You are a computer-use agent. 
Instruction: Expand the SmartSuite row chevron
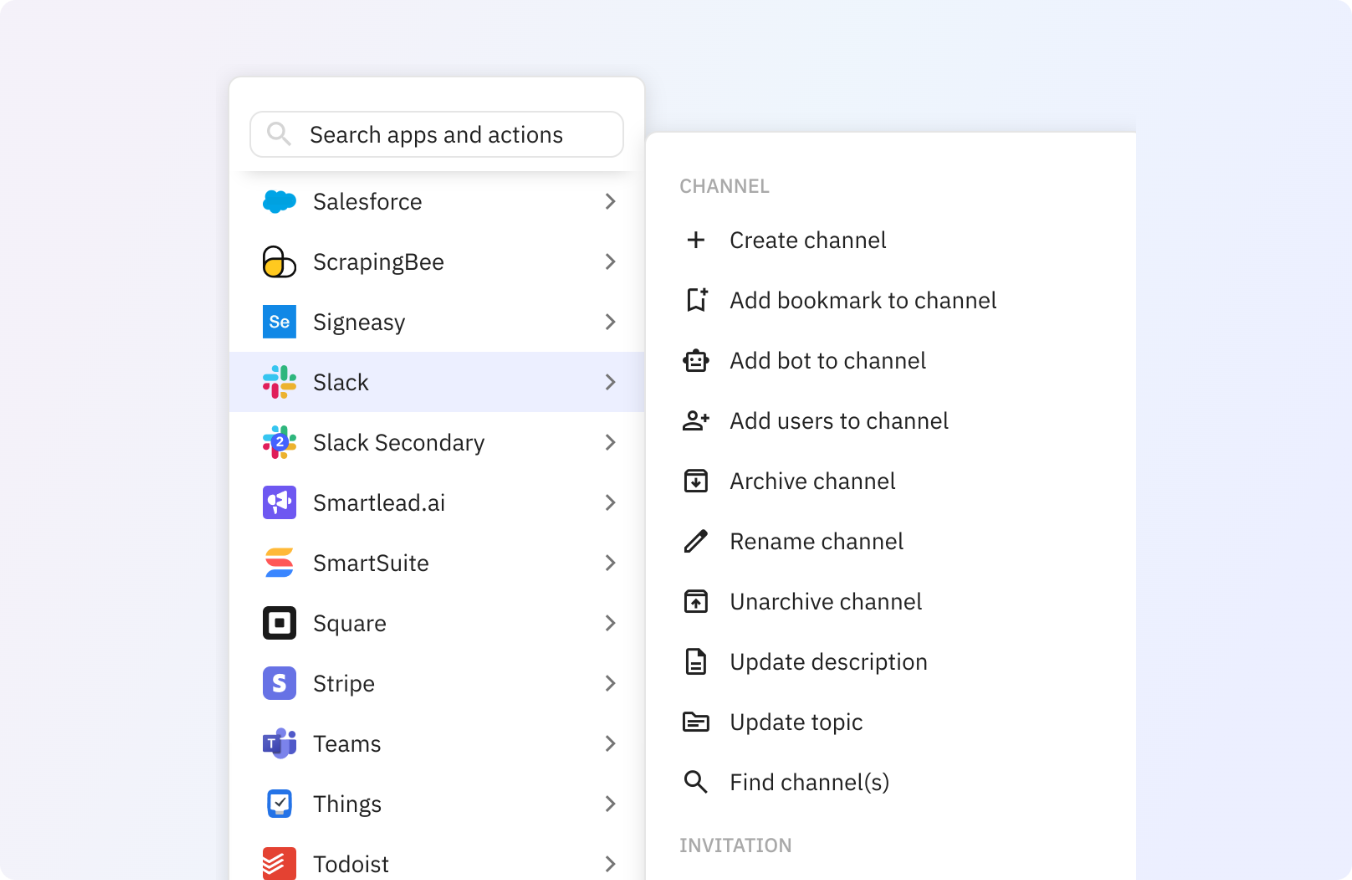point(610,563)
